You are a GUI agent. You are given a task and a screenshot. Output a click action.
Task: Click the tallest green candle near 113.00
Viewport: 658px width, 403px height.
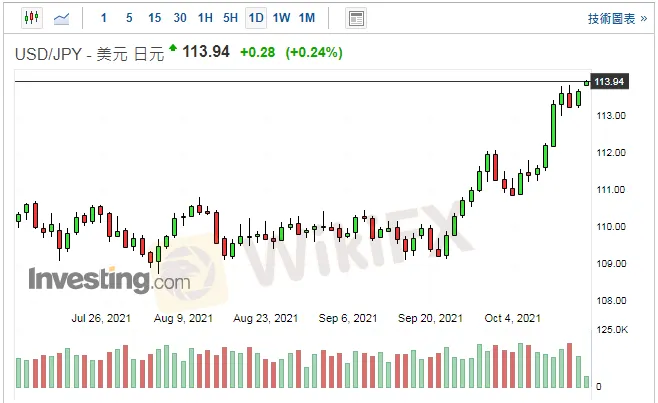coord(553,124)
